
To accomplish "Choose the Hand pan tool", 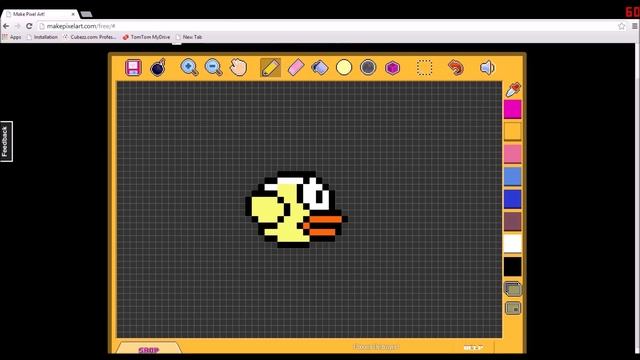I will pos(238,67).
